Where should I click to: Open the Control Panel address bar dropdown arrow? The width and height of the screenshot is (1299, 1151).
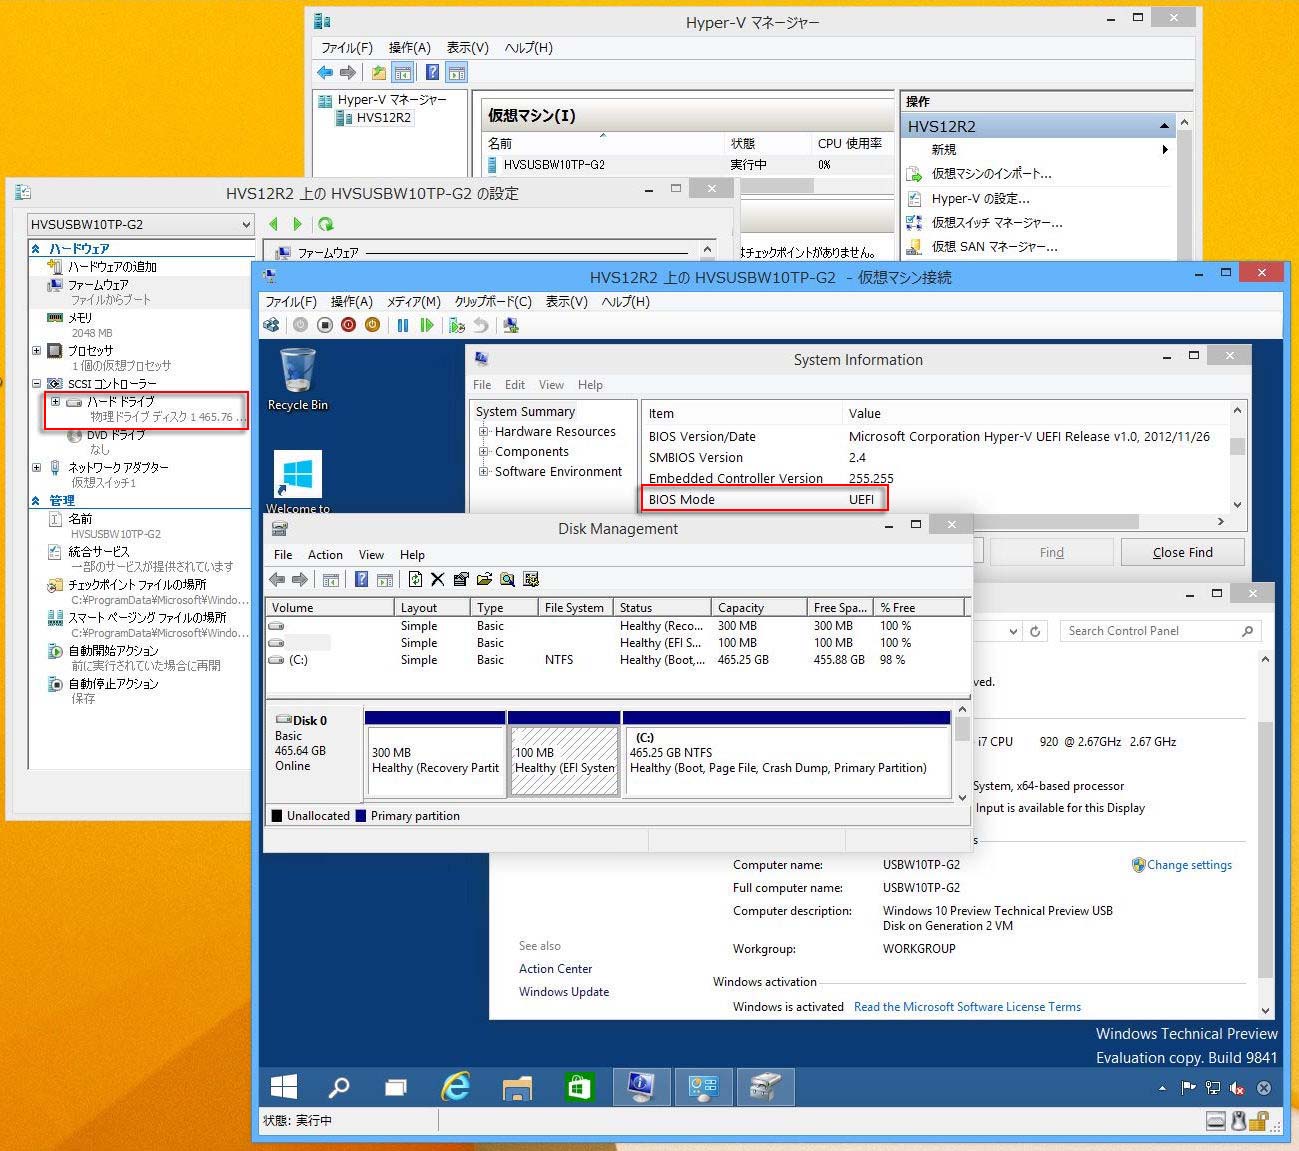coord(1013,631)
